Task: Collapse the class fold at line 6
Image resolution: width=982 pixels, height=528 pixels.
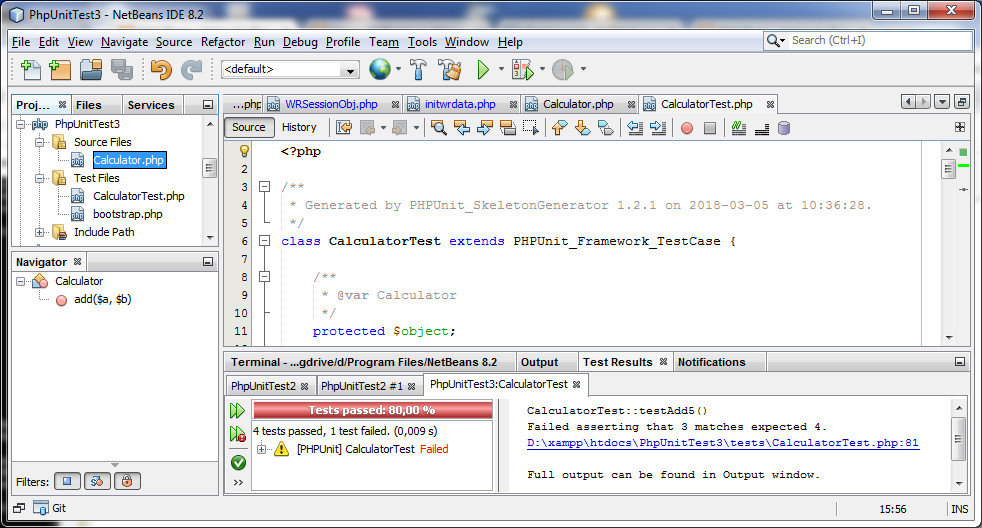Action: point(265,241)
